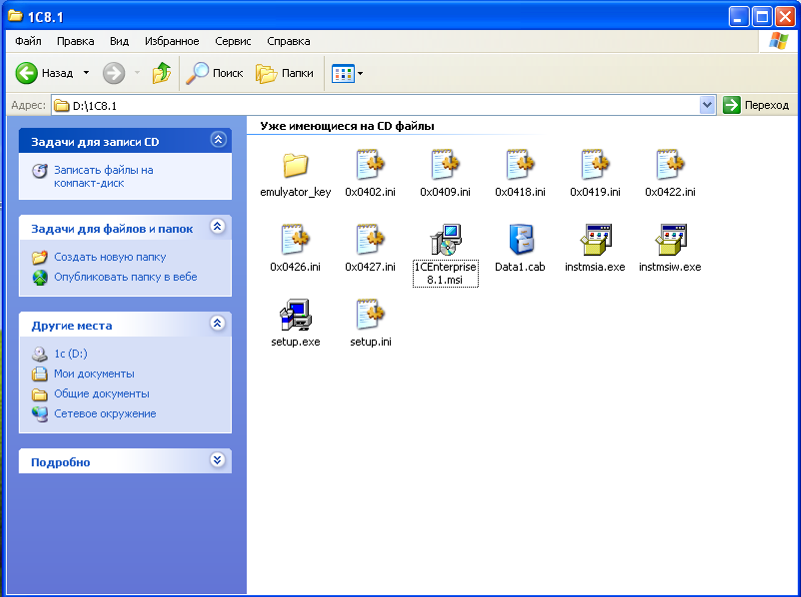Viewport: 801px width, 597px height.
Task: Open the Вид menu
Action: point(119,41)
